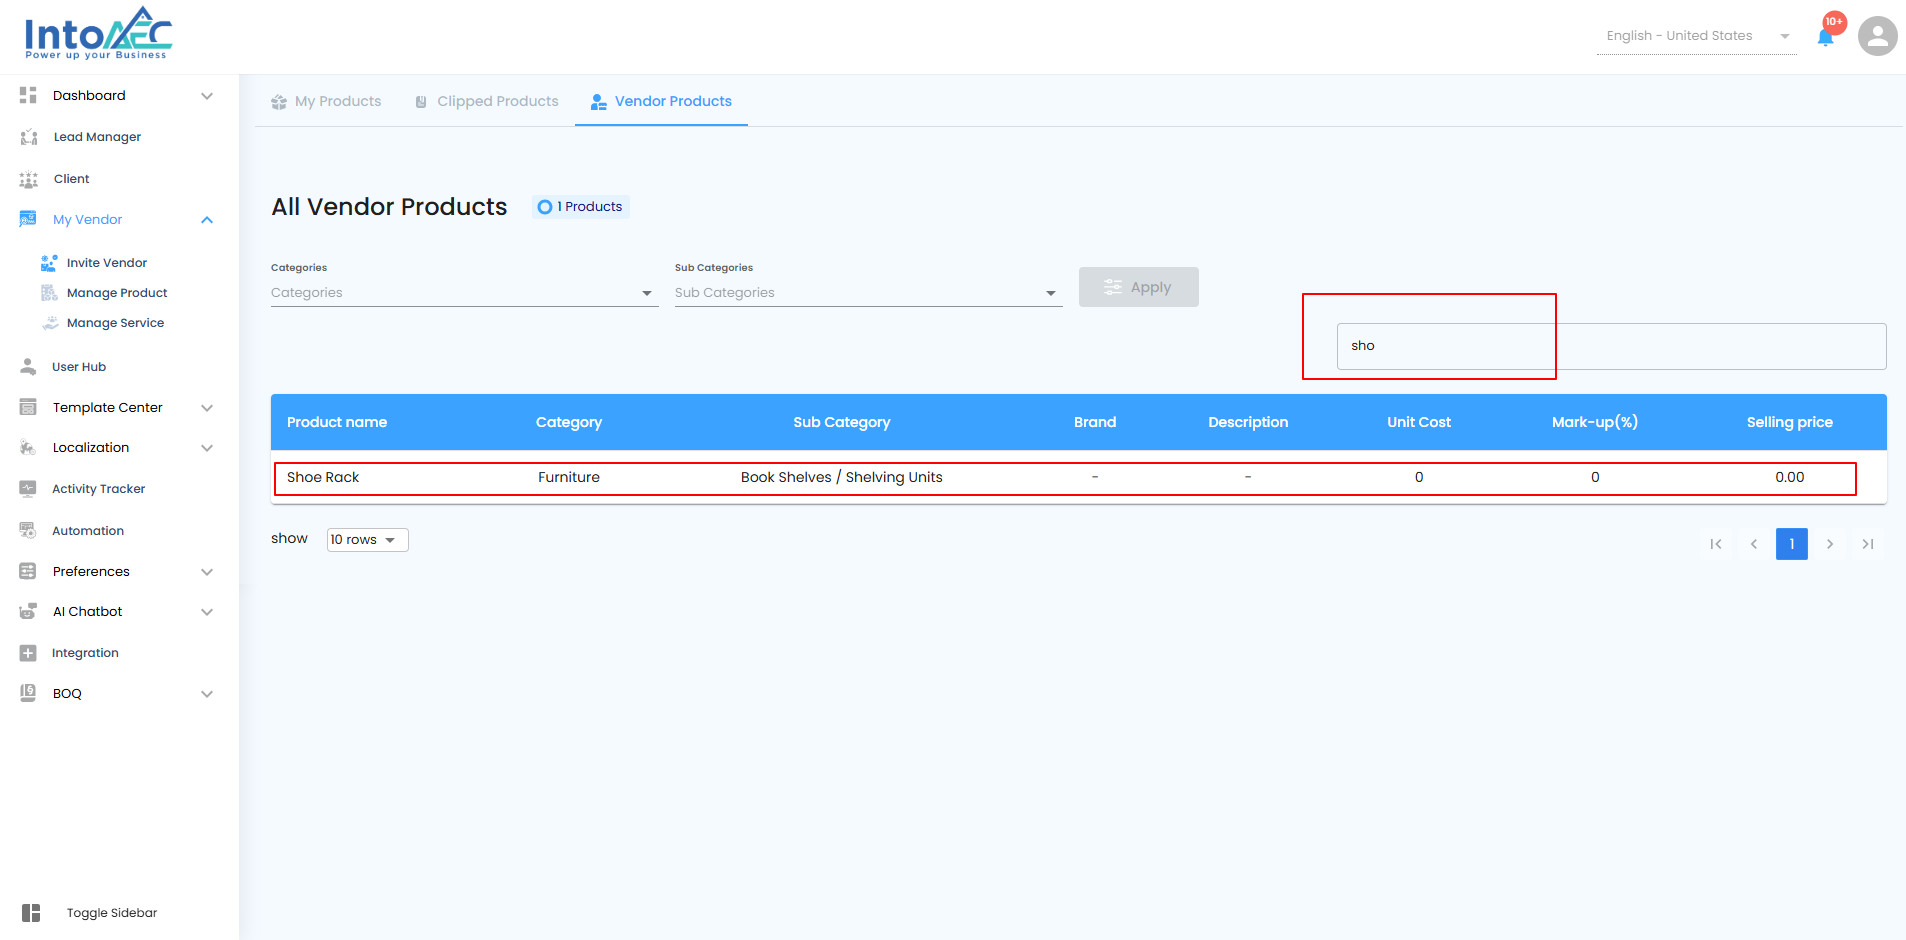
Task: Click the 1 Products count badge
Action: tap(580, 207)
